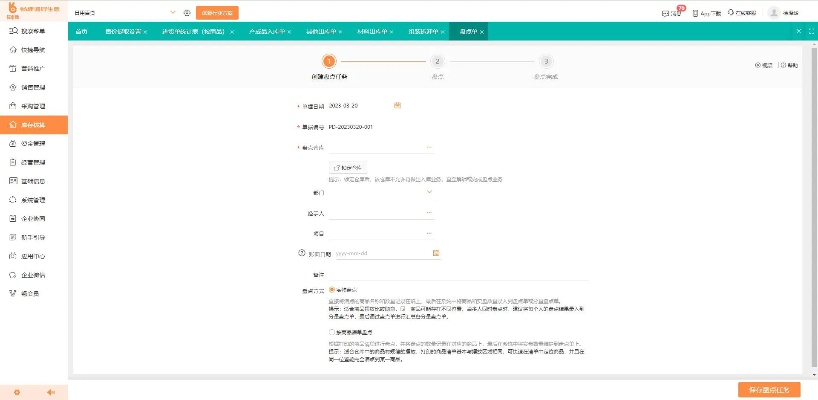Image resolution: width=818 pixels, height=400 pixels.
Task: Click the settings gear at sidebar bottom
Action: (17, 391)
